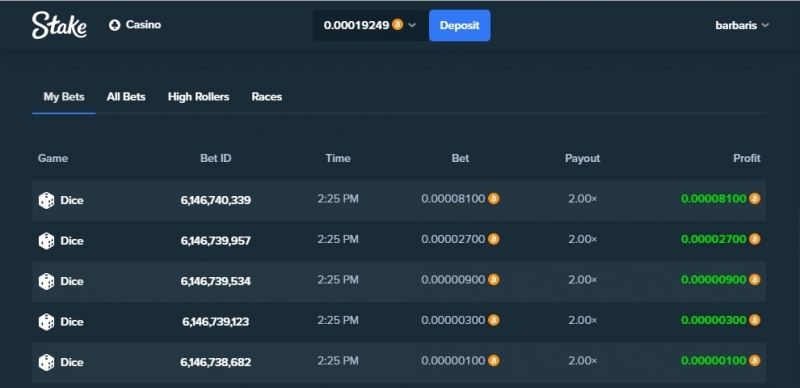Click Bitcoin icon beside bet amount 0.00000100
Viewport: 800px width, 388px height.
pos(493,361)
